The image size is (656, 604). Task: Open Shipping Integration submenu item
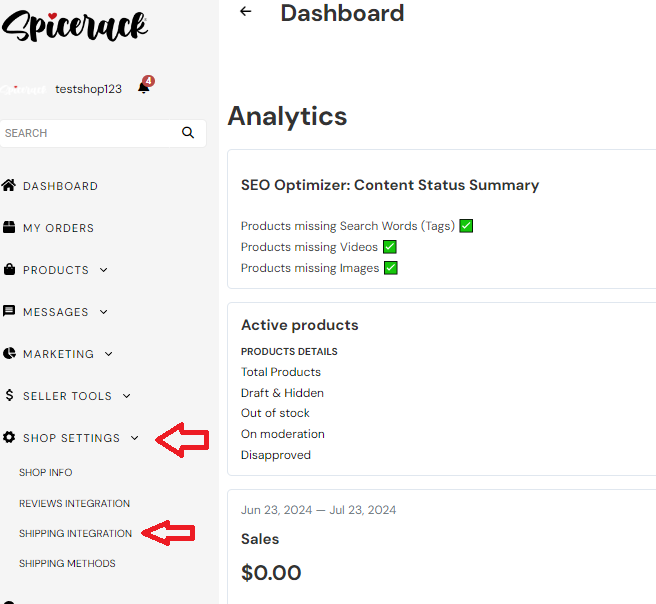point(75,533)
